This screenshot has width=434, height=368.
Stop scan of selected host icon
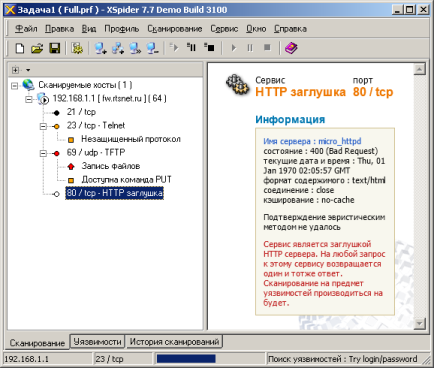click(x=209, y=48)
